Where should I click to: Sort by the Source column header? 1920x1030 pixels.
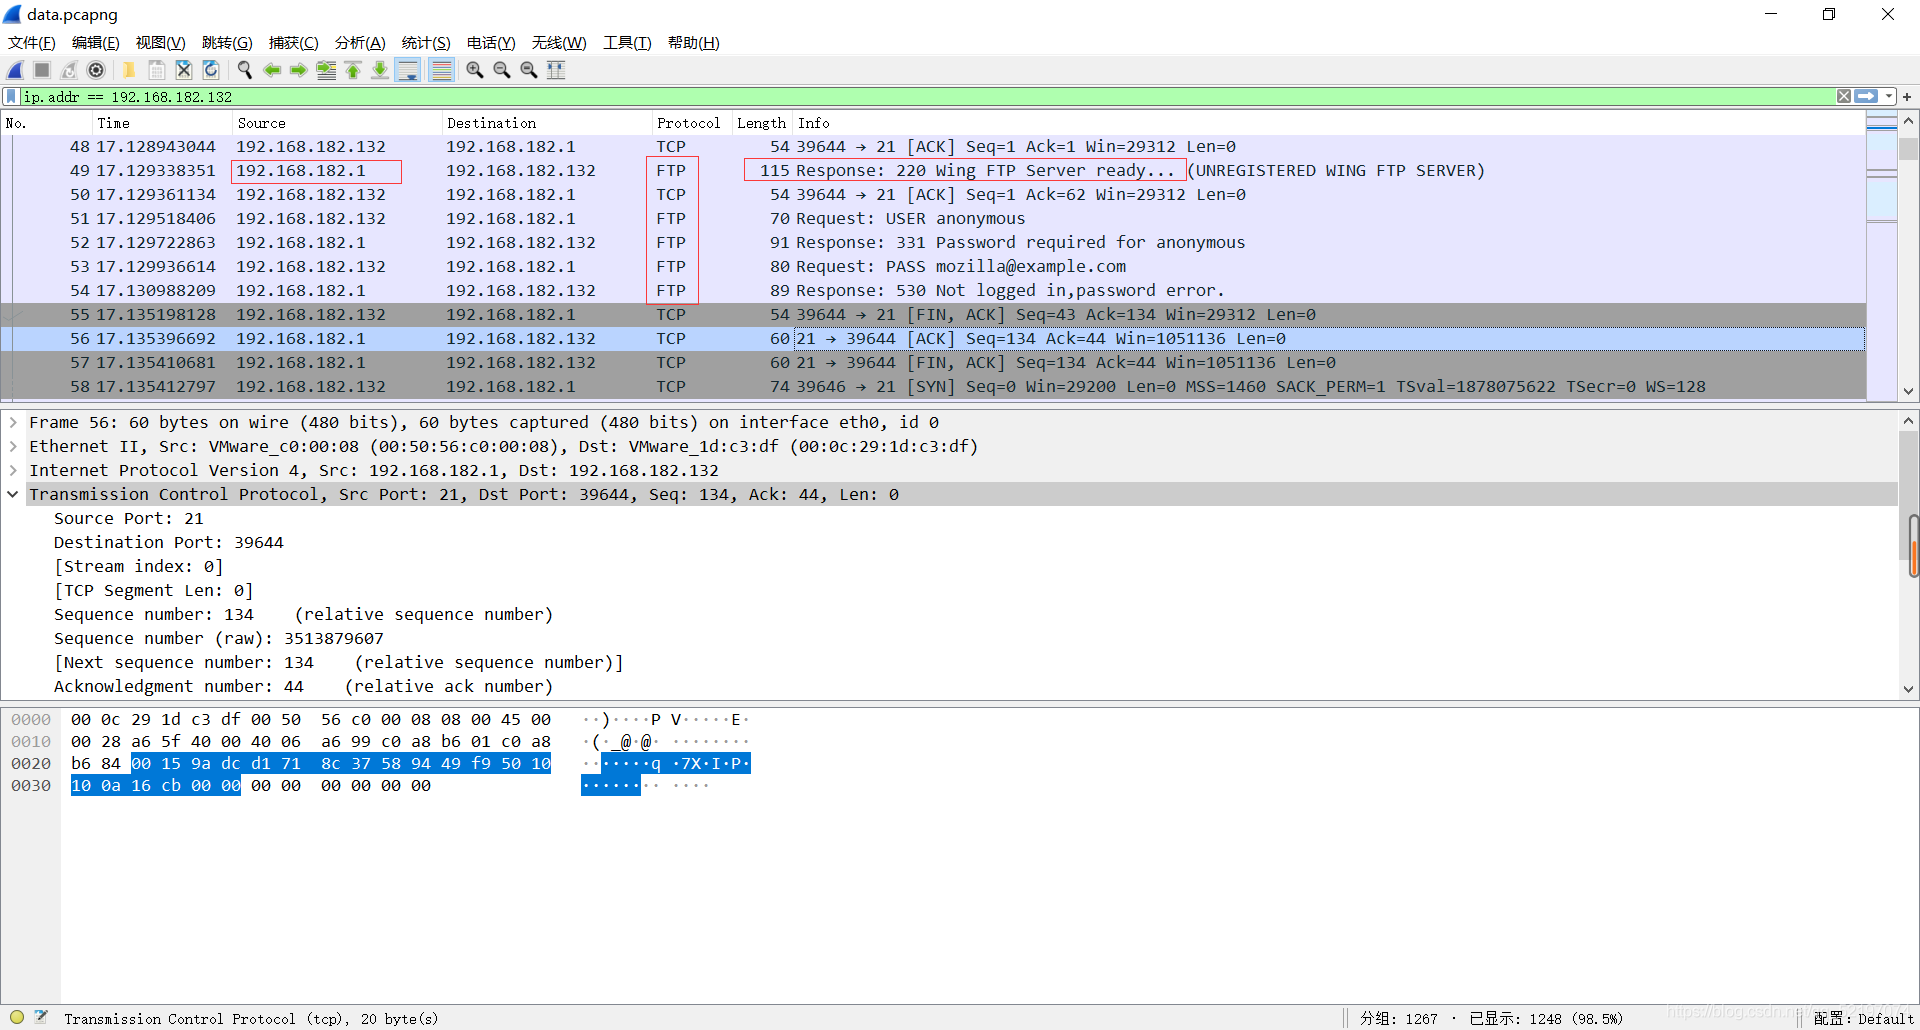337,123
